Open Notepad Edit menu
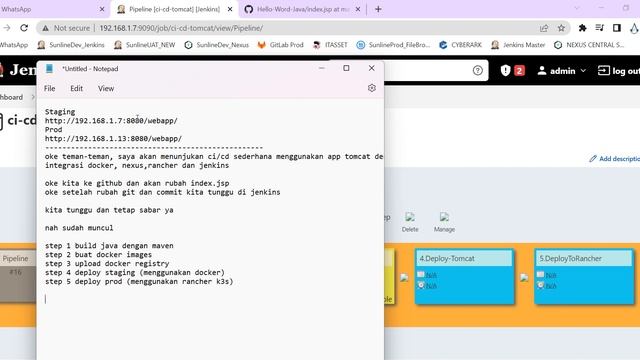The height and width of the screenshot is (360, 640). coord(76,88)
